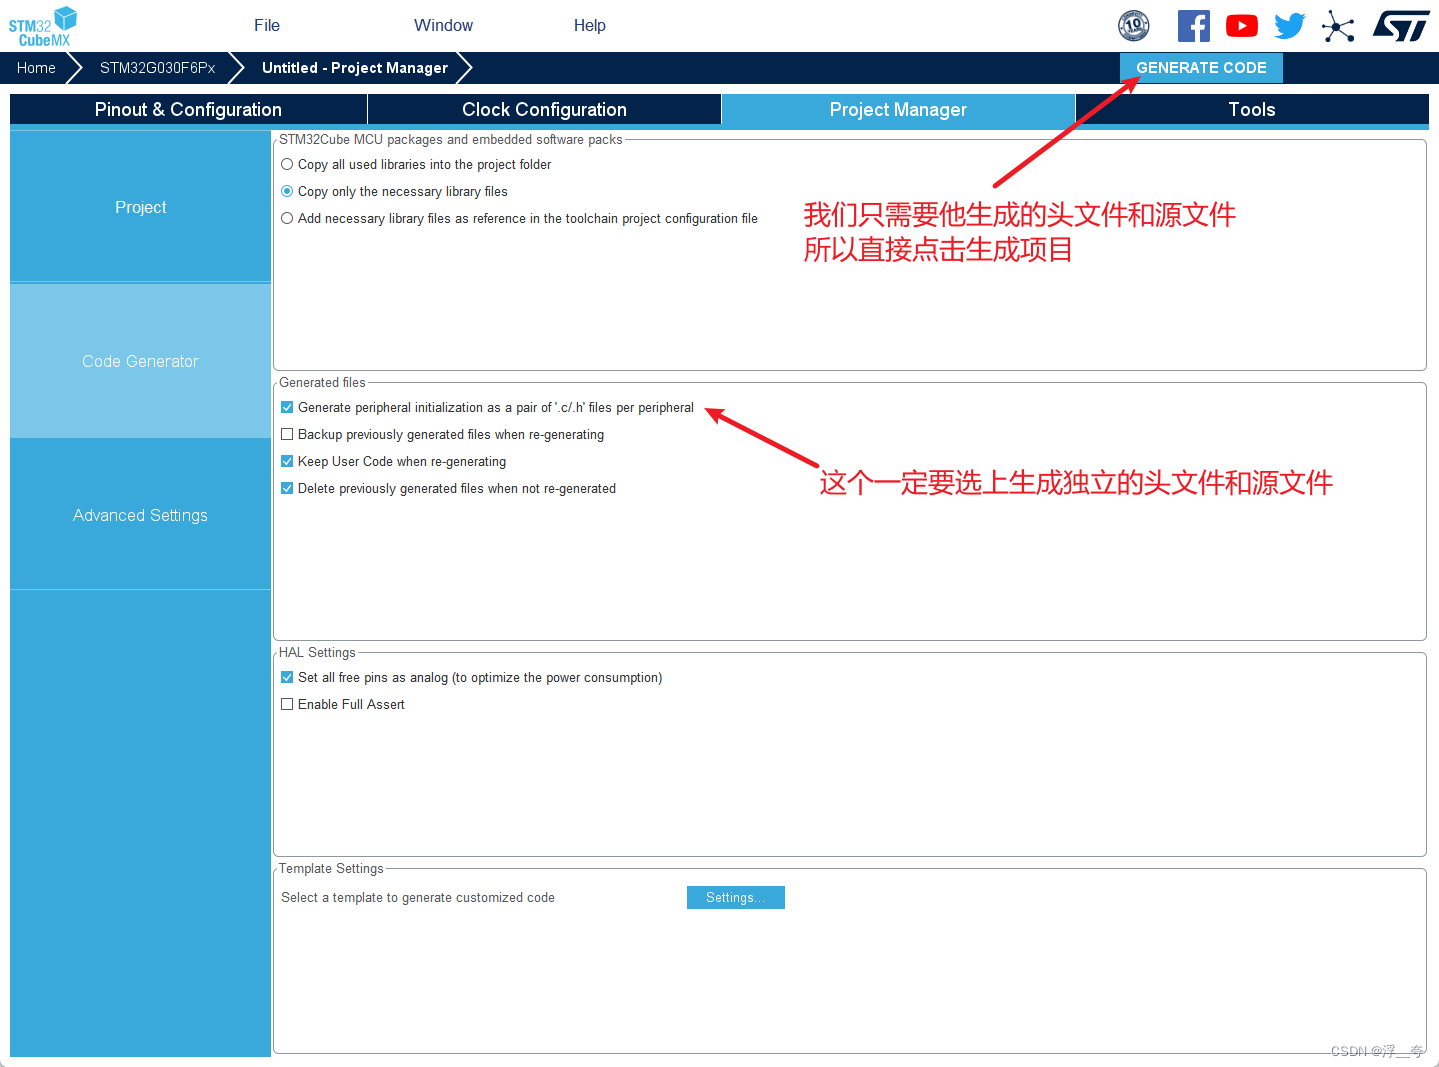This screenshot has height=1067, width=1439.
Task: Click the 'Template Settings' group label
Action: coord(331,868)
